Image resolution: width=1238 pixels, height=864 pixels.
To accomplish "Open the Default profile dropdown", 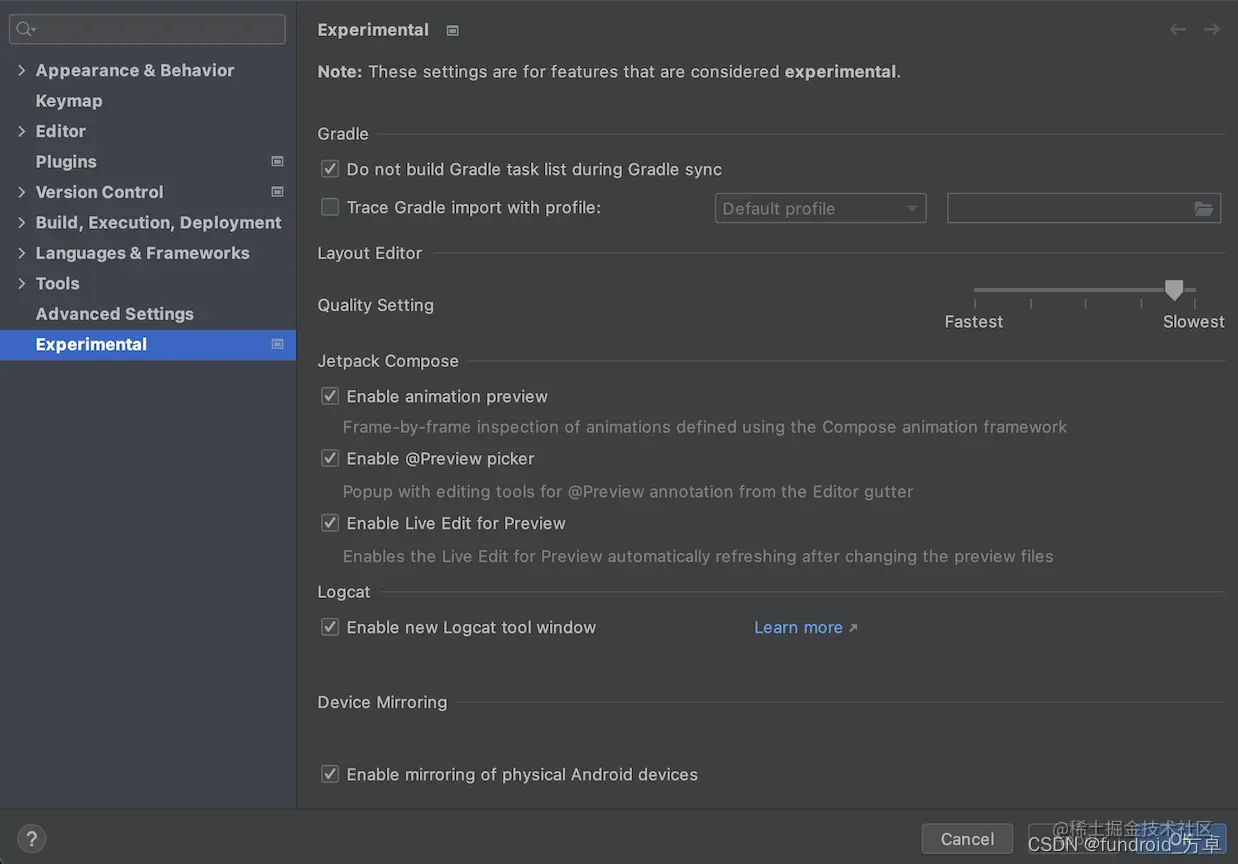I will (x=820, y=209).
